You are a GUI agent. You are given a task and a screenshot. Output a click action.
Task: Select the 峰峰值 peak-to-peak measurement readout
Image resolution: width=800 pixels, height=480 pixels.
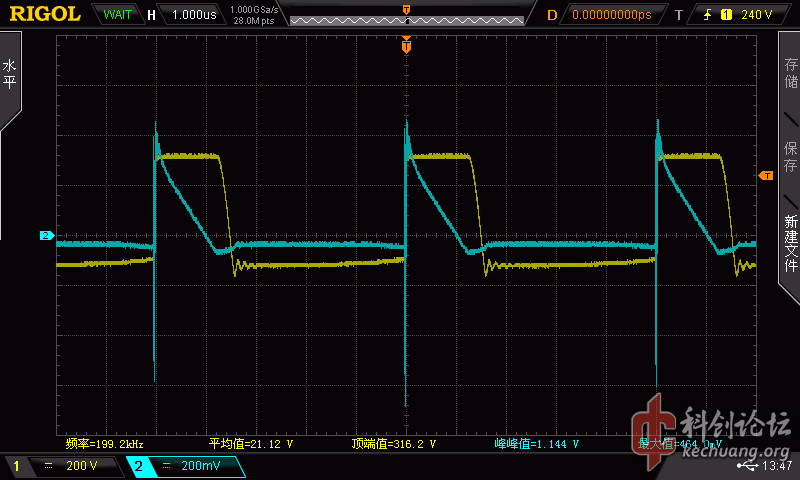[x=537, y=443]
